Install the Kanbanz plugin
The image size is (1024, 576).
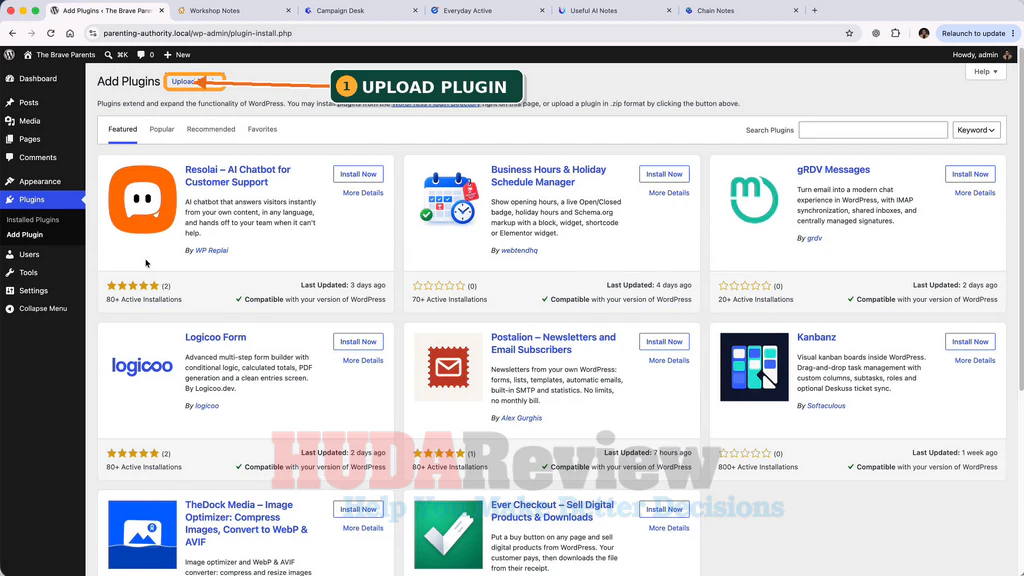(970, 342)
